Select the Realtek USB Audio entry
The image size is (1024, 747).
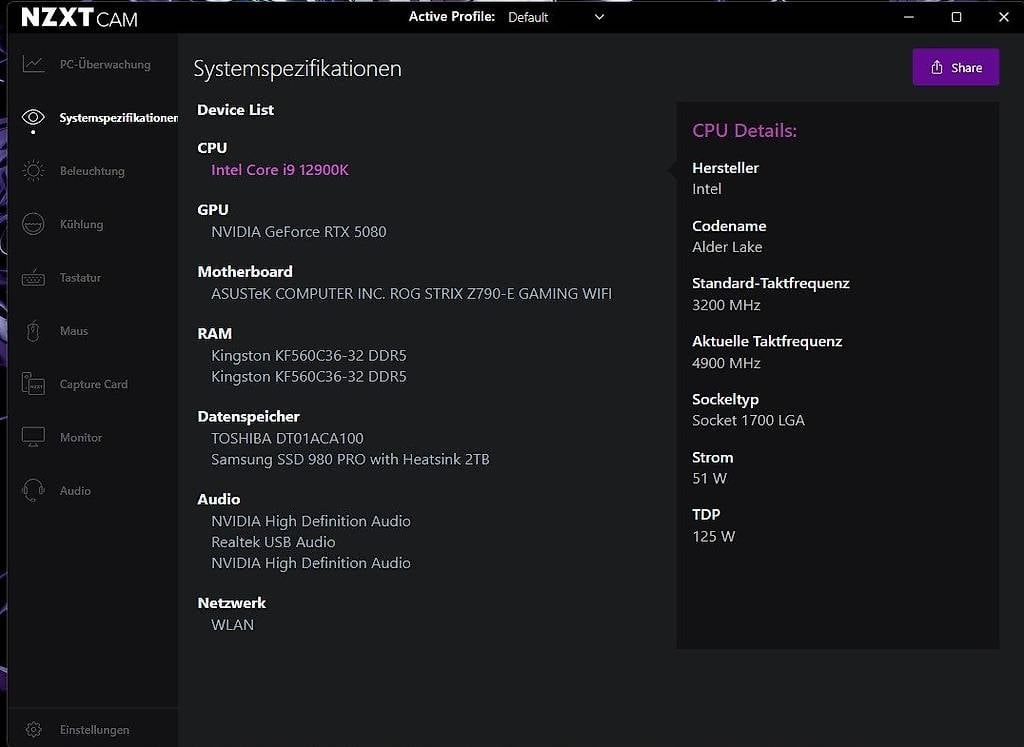[273, 542]
